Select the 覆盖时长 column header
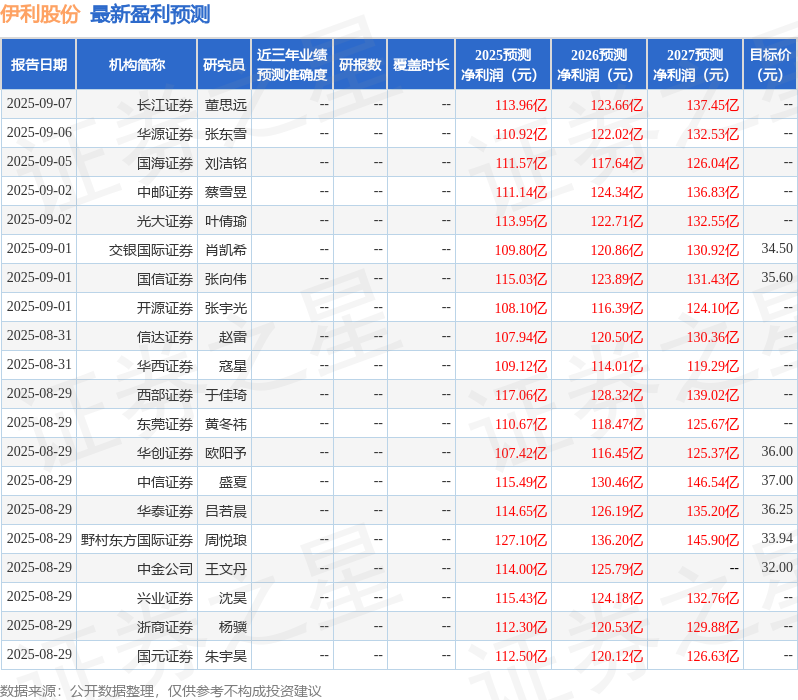 (421, 65)
